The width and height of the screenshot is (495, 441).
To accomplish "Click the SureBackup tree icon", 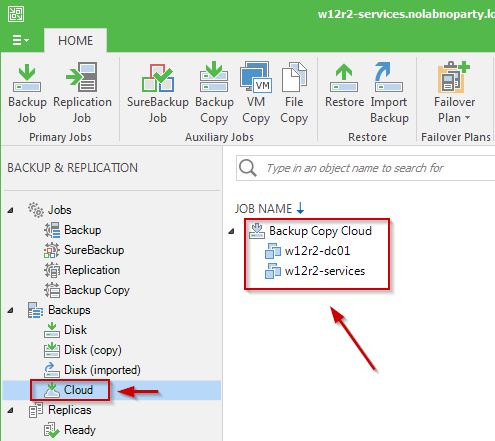I will (52, 250).
